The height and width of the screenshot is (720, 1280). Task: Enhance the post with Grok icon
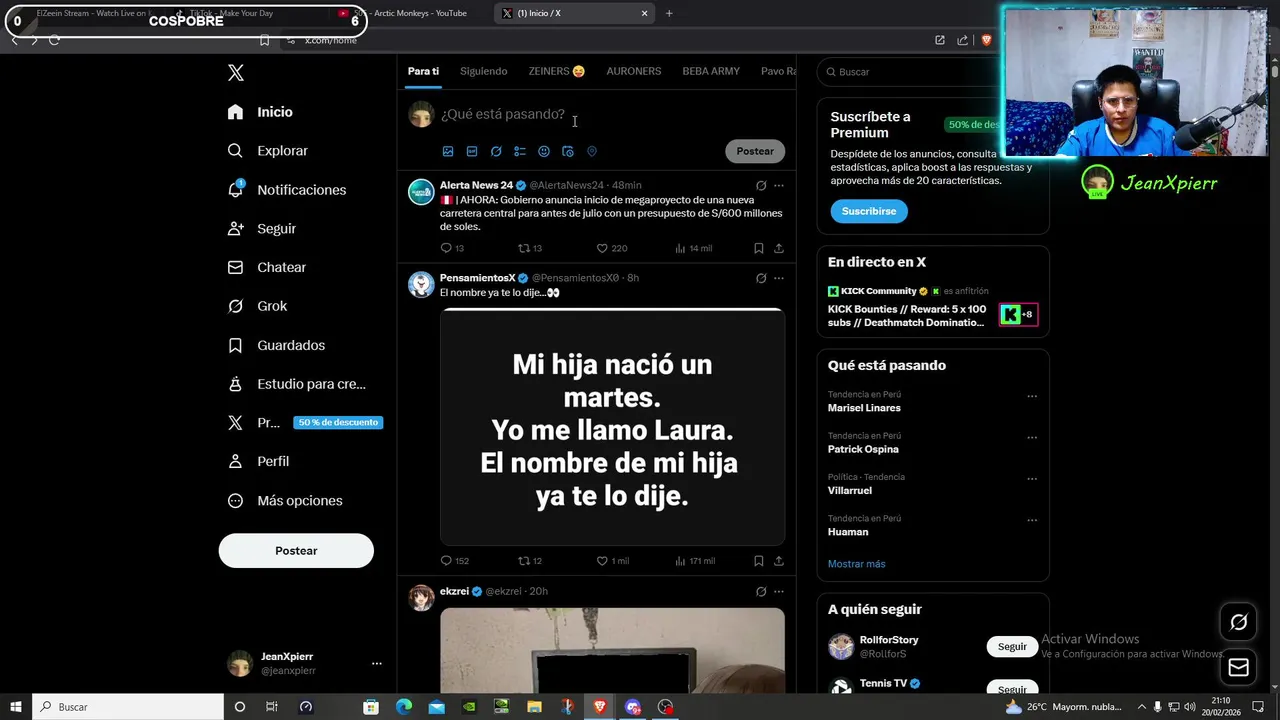[x=496, y=151]
